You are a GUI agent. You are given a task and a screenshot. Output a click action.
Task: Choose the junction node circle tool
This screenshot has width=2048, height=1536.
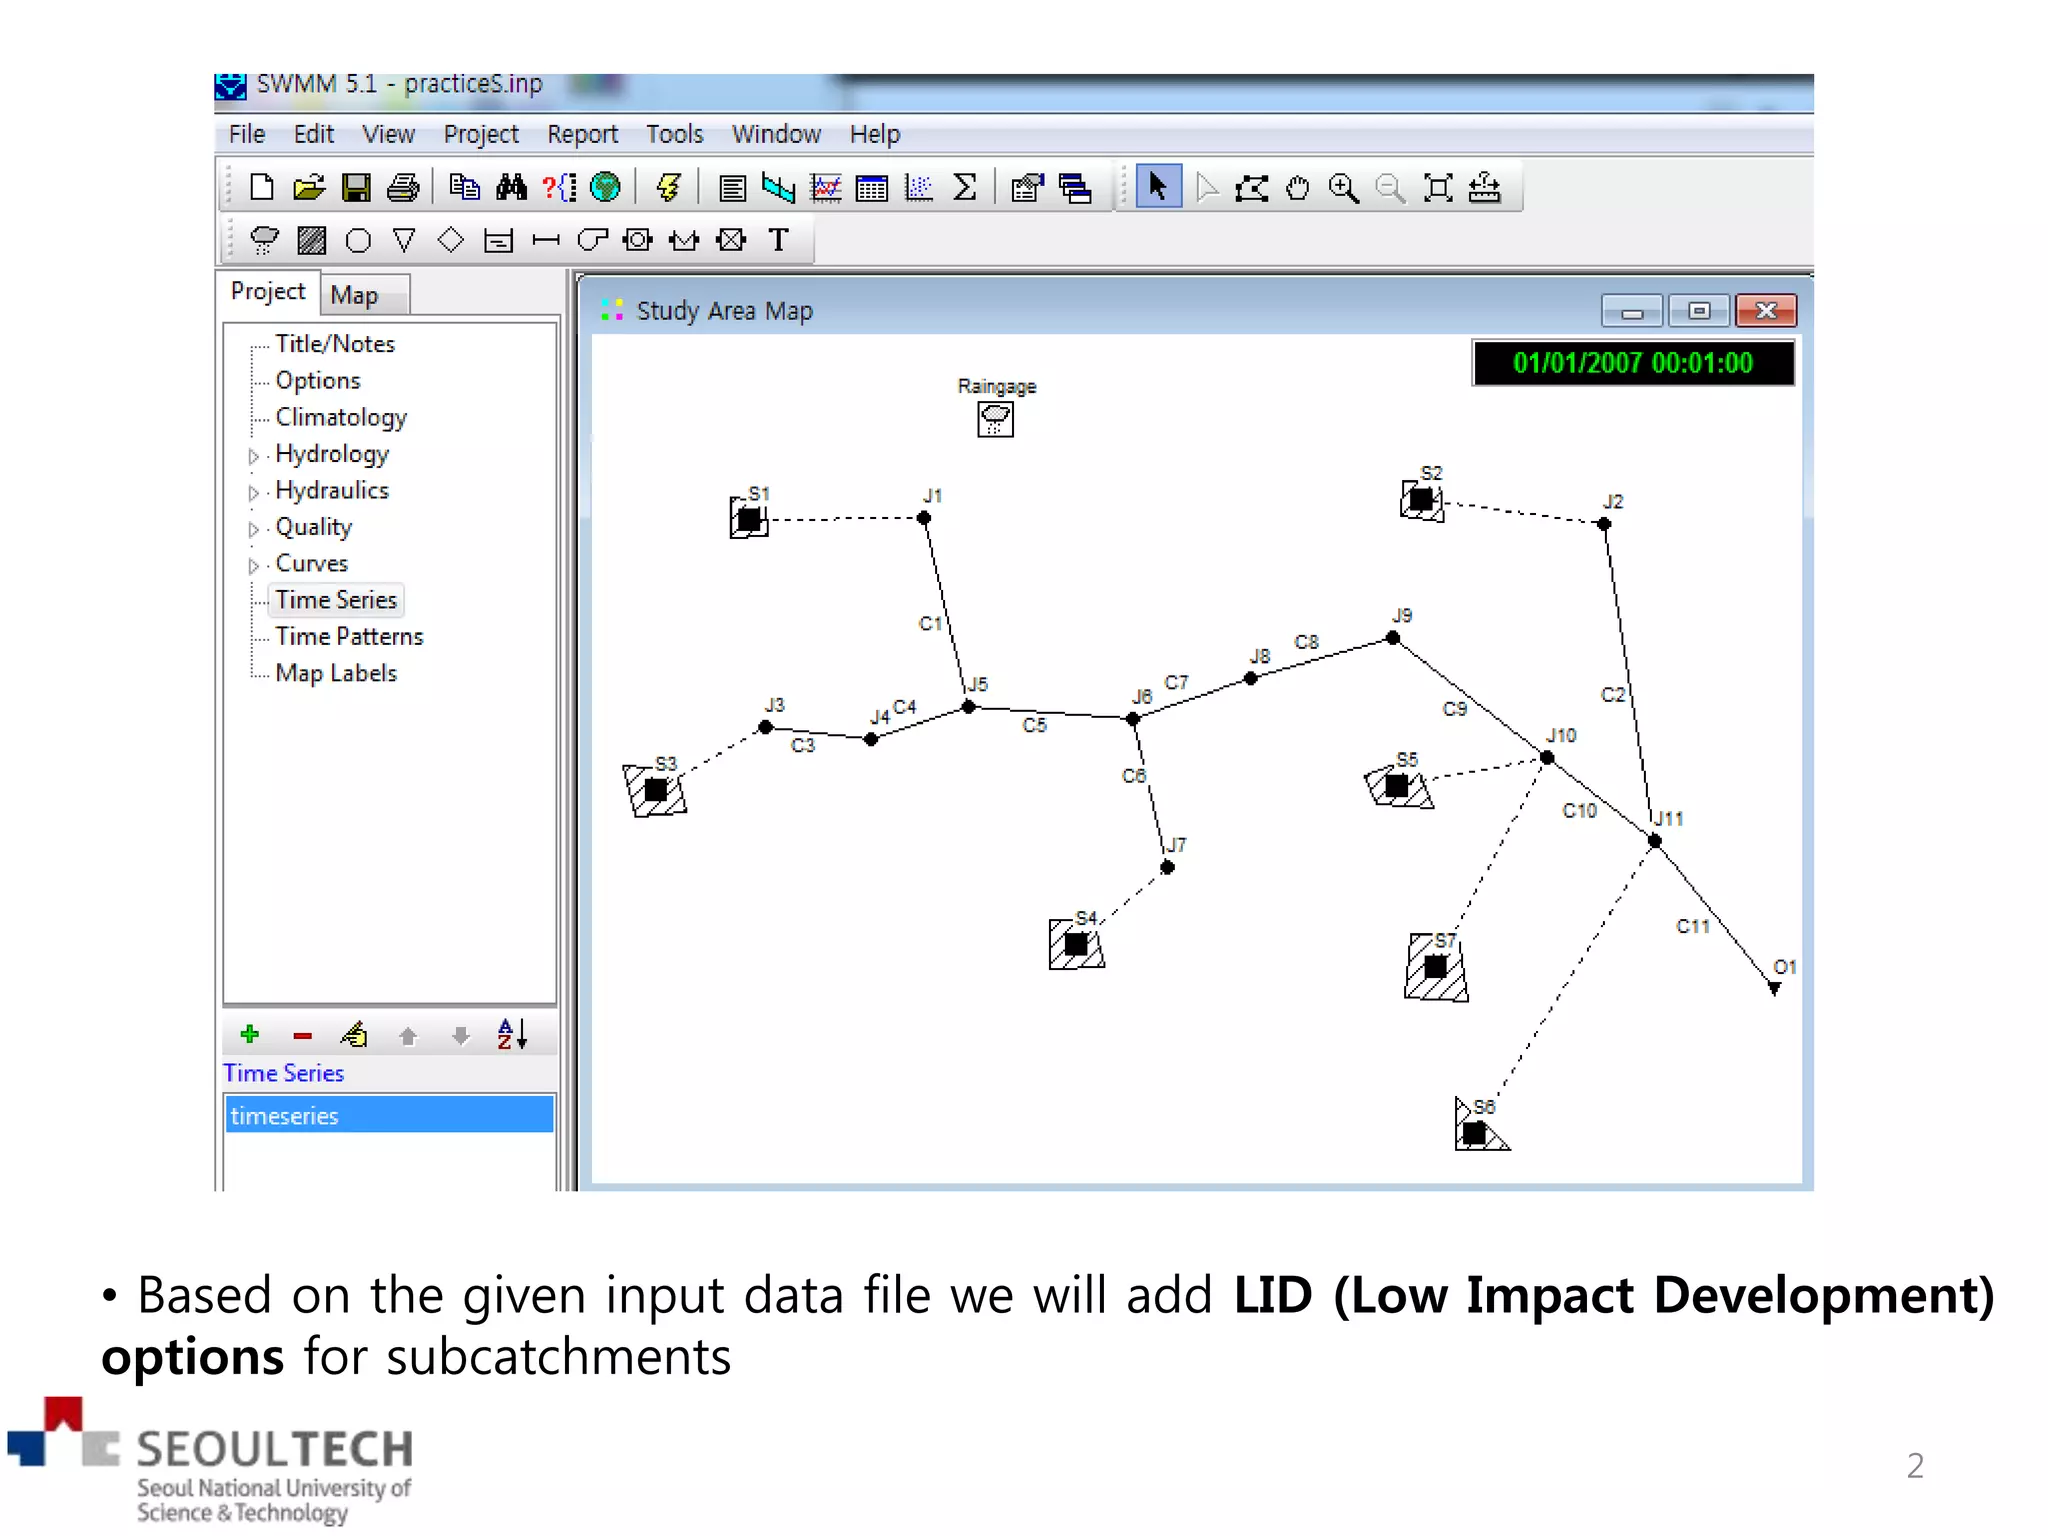(358, 240)
